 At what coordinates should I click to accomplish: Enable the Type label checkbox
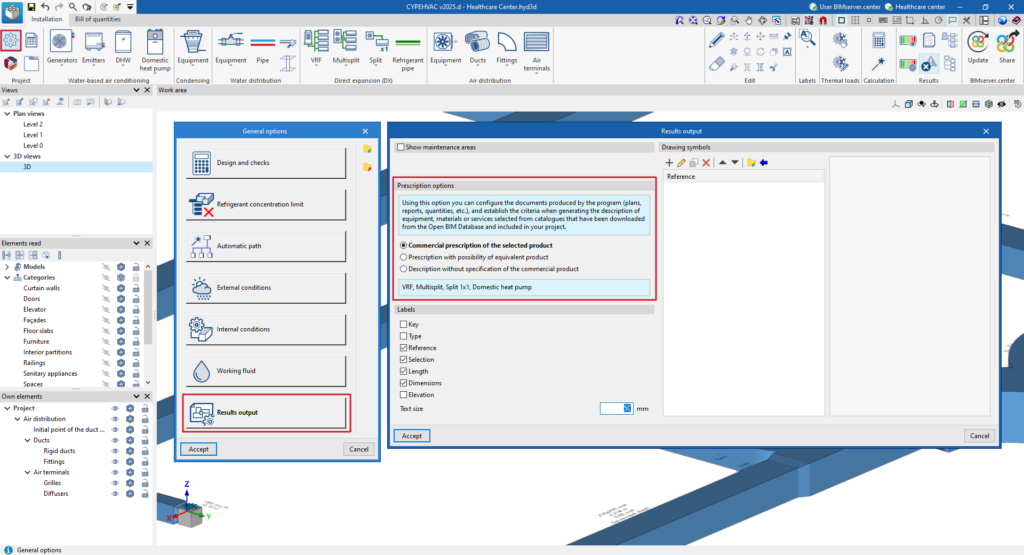tap(404, 336)
